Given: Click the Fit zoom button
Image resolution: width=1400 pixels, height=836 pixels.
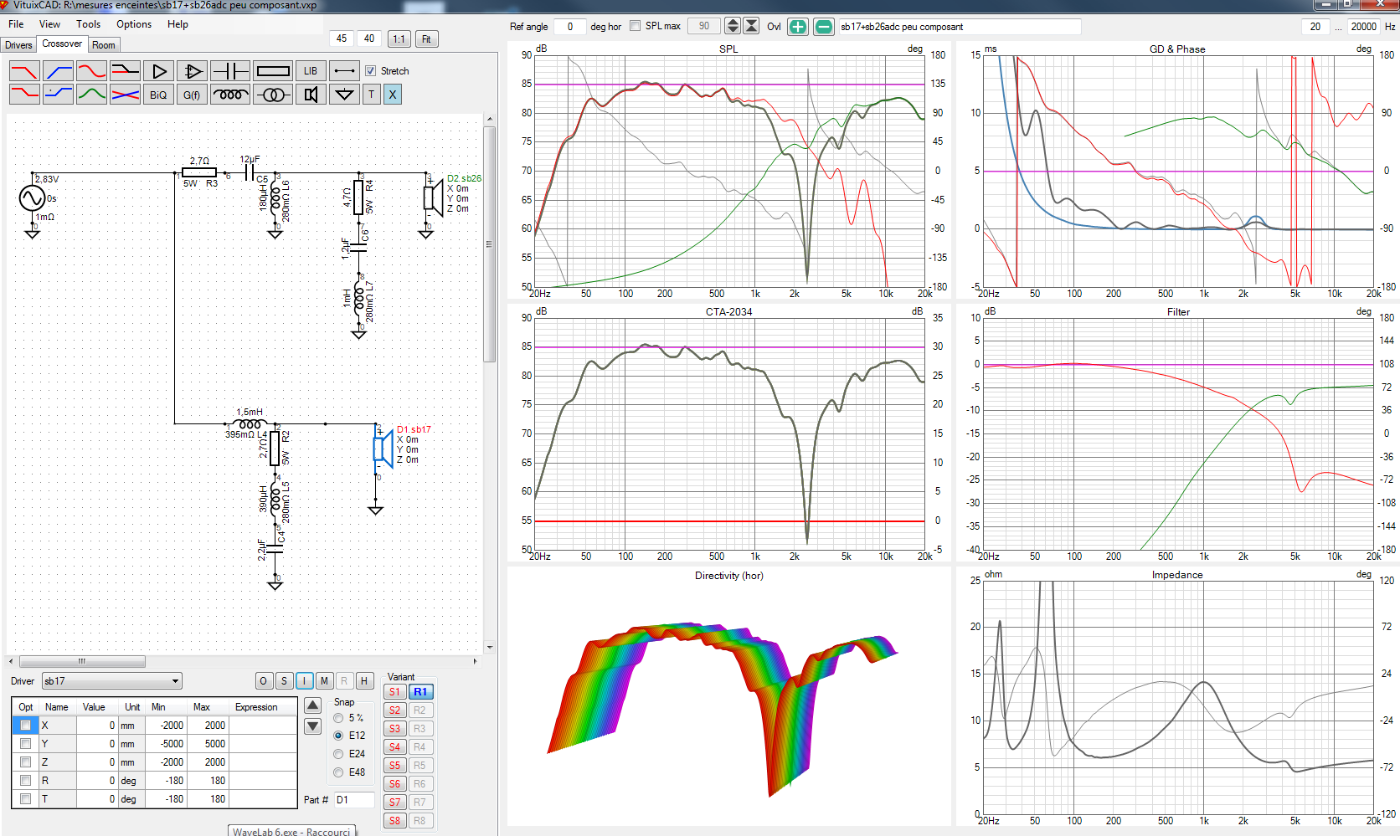Looking at the screenshot, I should tap(427, 39).
